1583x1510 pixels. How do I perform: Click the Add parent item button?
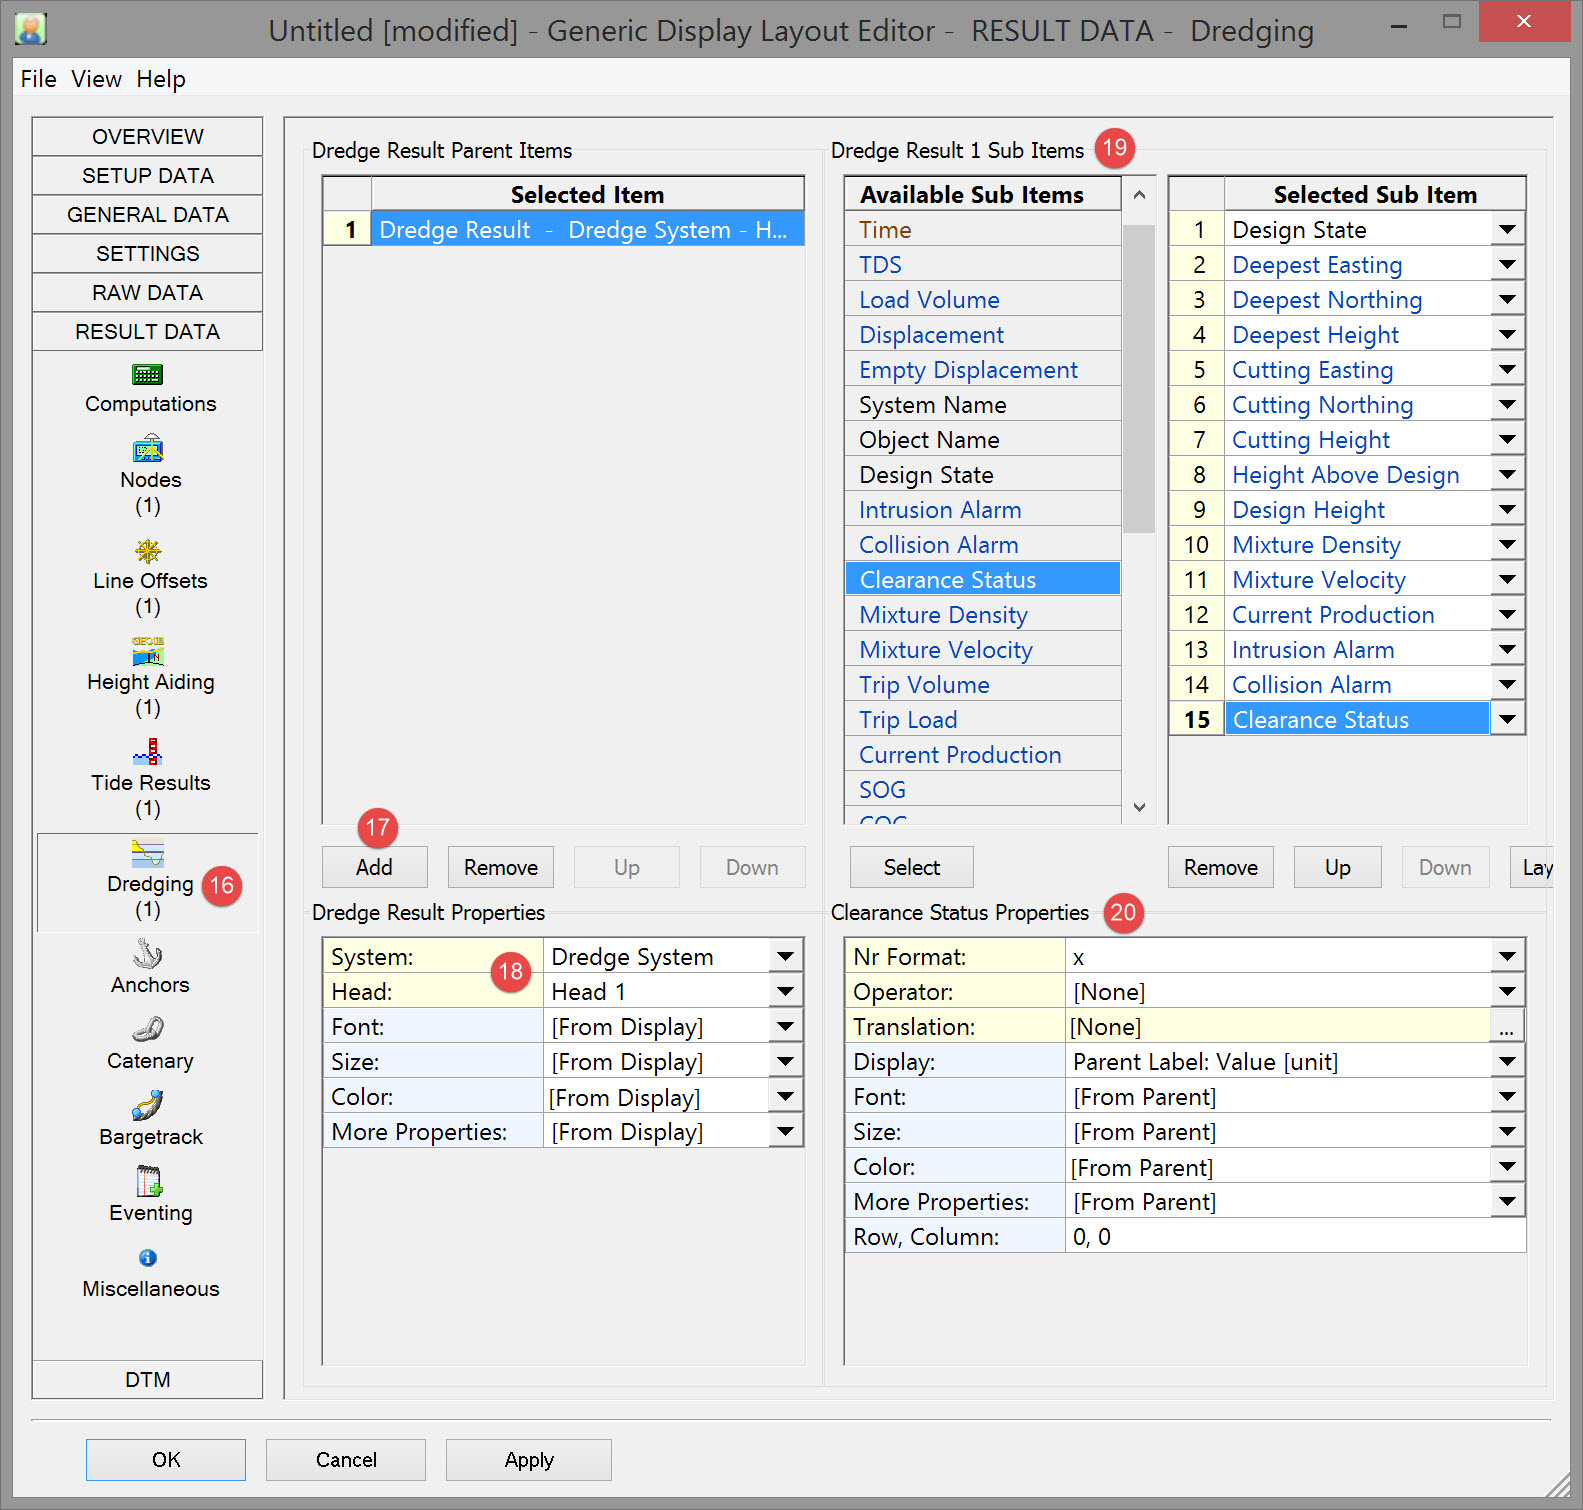(374, 867)
